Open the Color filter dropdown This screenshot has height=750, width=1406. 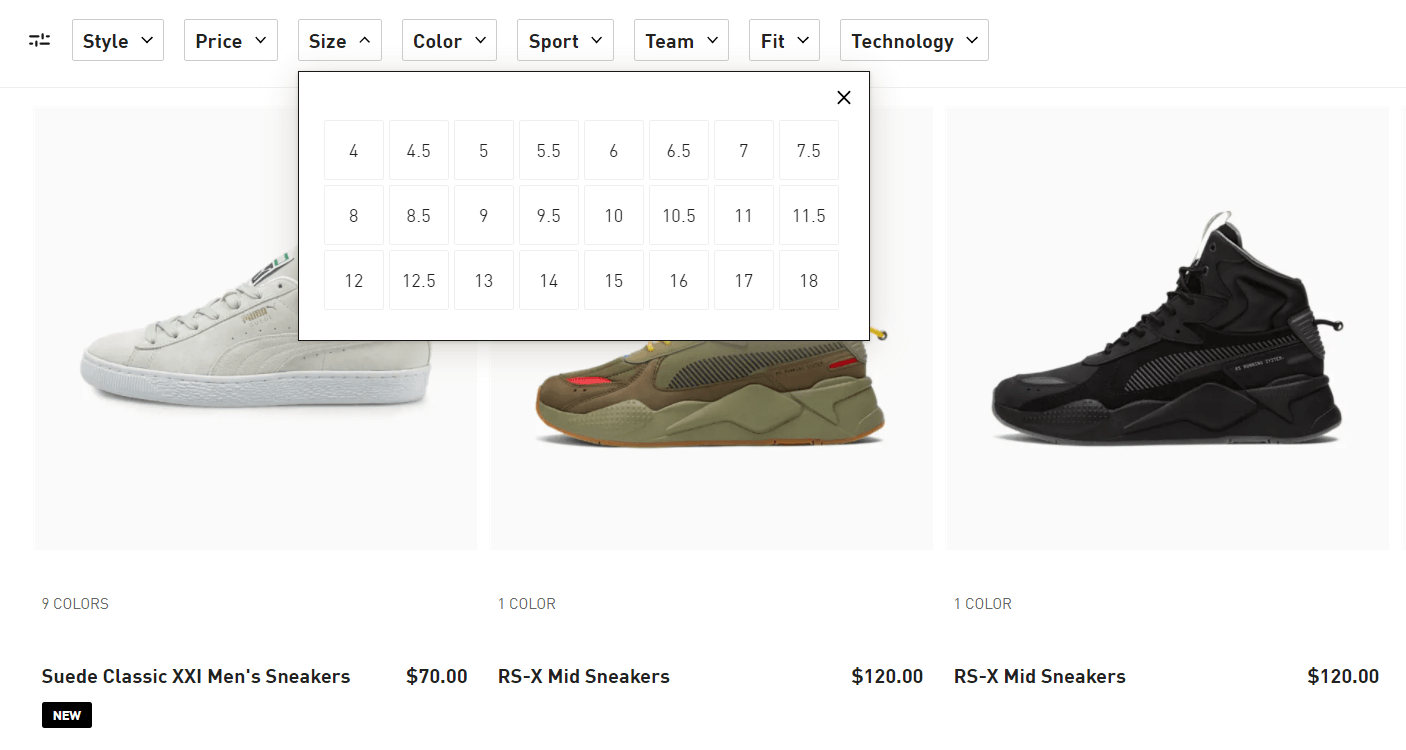point(448,41)
